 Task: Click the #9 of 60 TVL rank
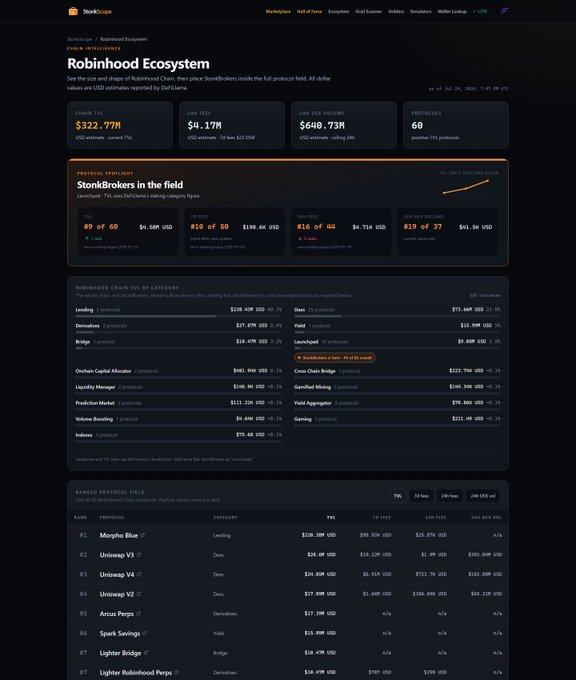[101, 226]
